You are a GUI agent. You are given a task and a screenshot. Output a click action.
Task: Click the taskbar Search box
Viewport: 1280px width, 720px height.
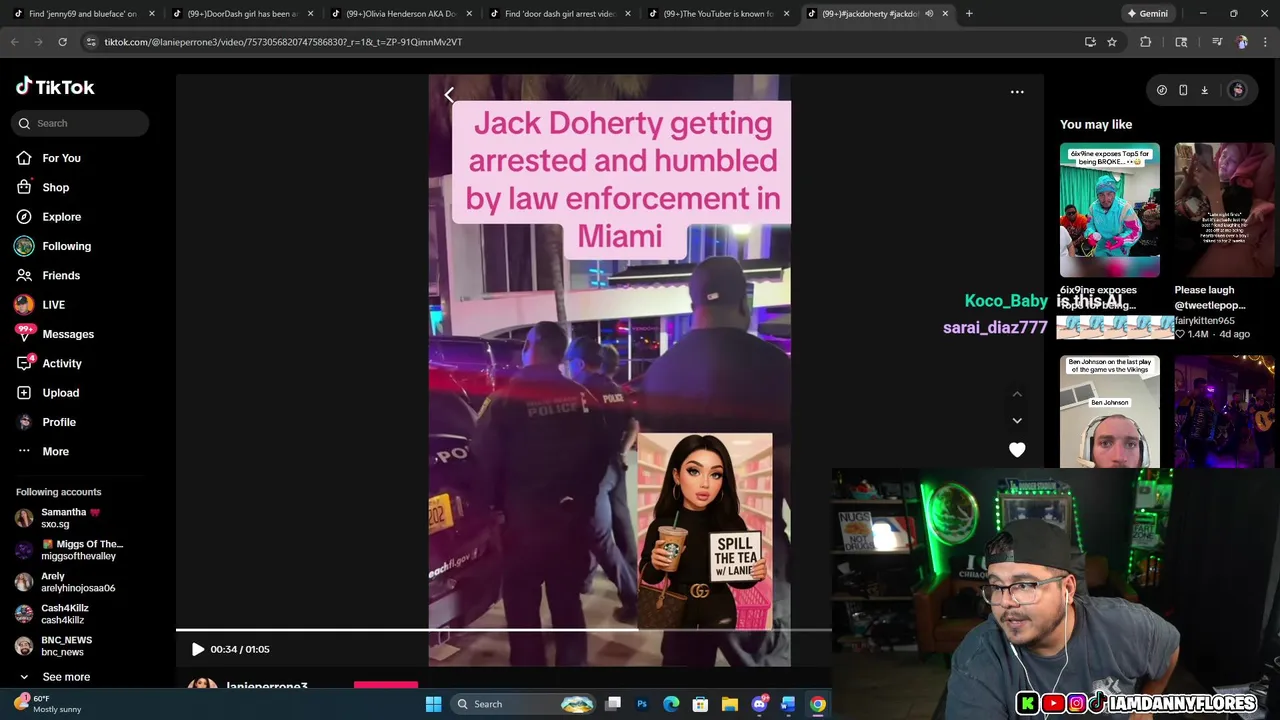tap(525, 704)
